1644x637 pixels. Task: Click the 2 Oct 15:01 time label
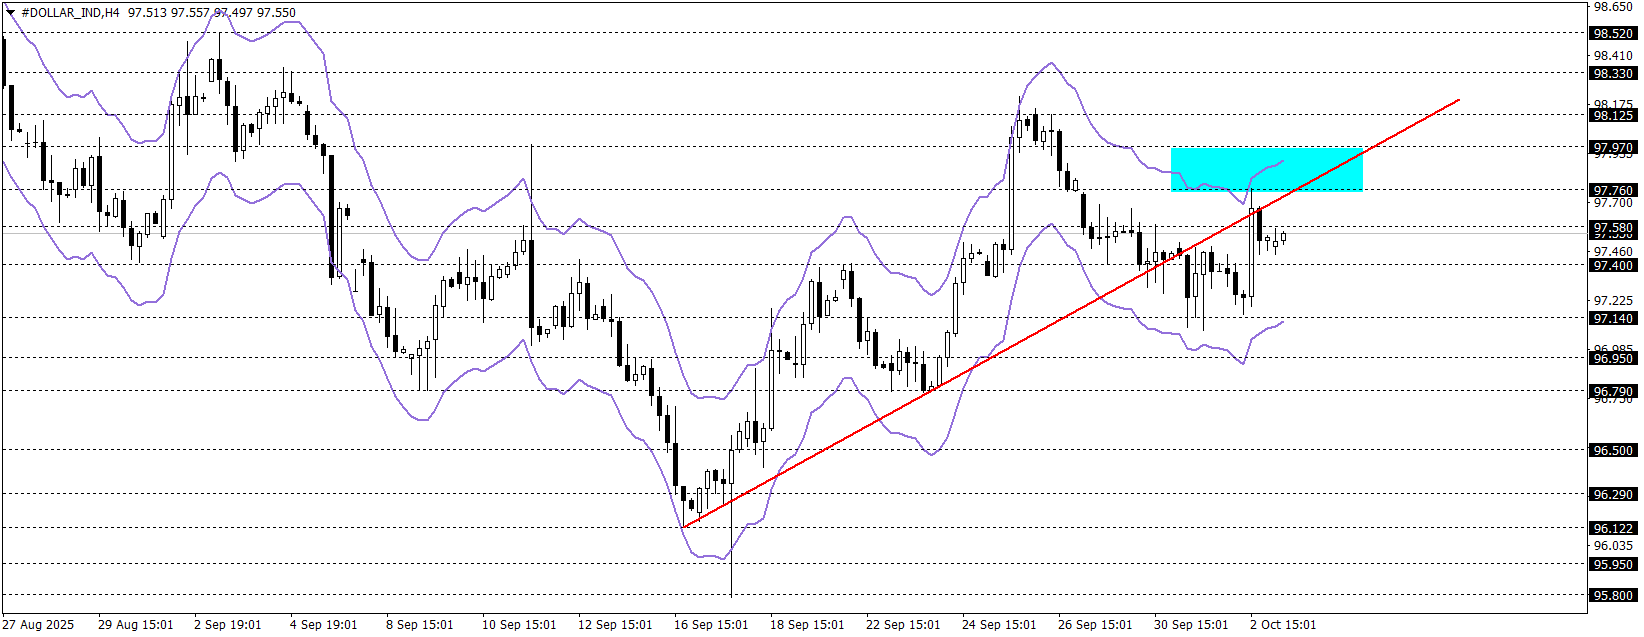(1283, 625)
